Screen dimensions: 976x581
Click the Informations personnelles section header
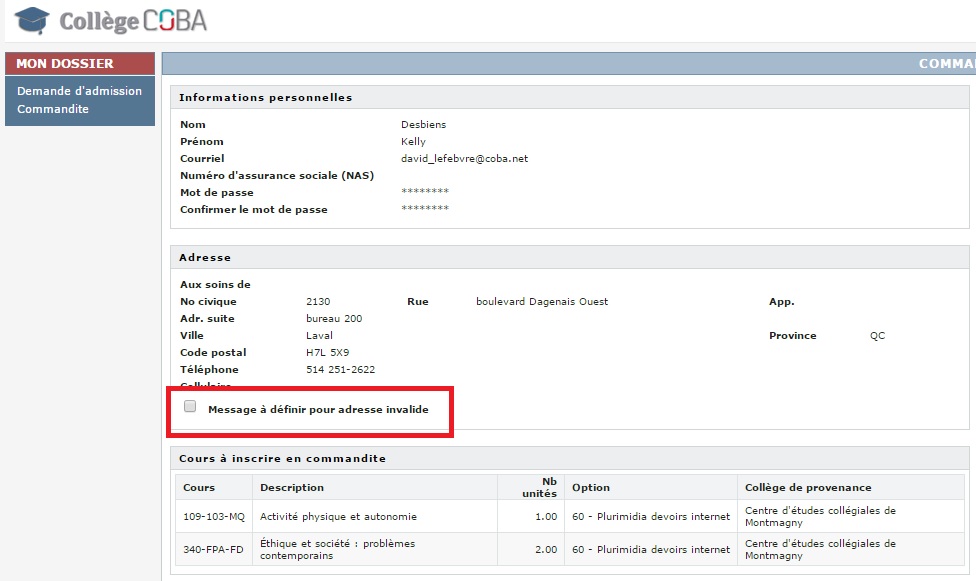pyautogui.click(x=265, y=97)
